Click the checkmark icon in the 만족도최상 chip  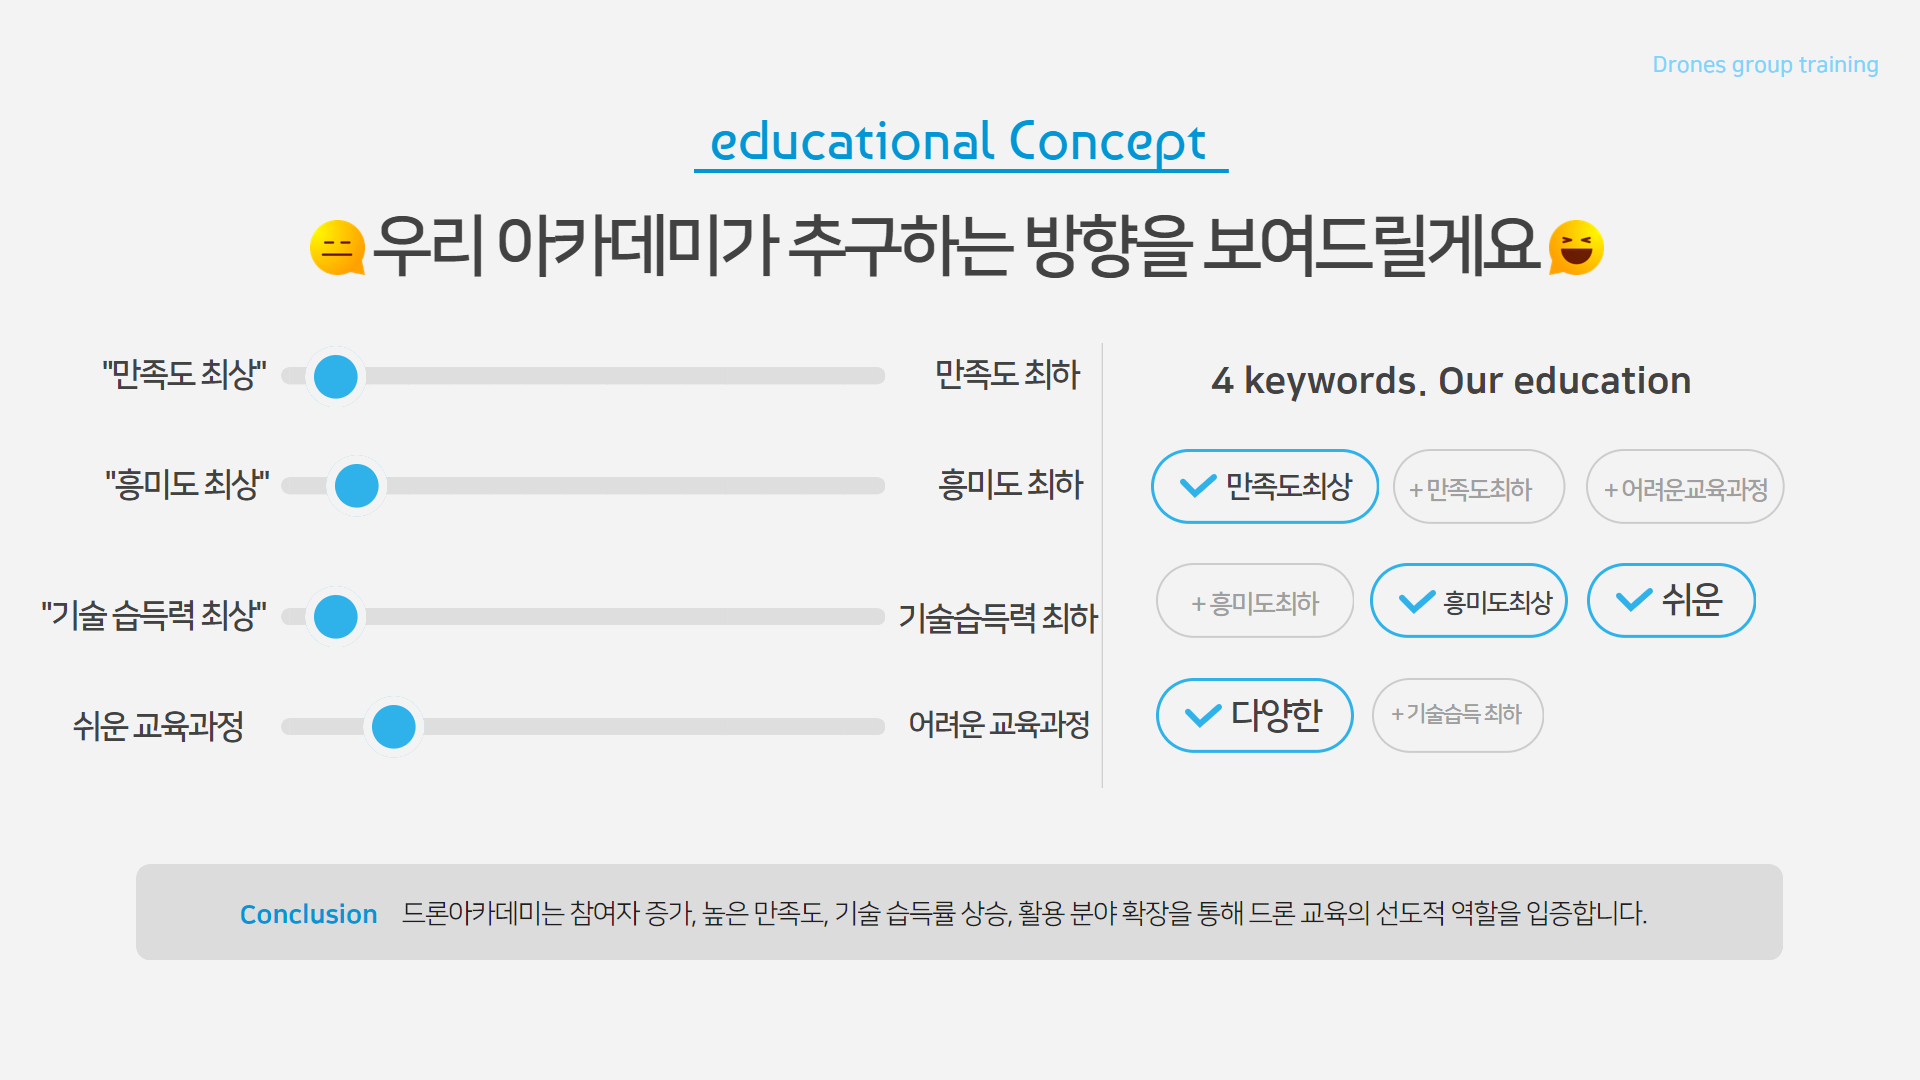tap(1197, 486)
